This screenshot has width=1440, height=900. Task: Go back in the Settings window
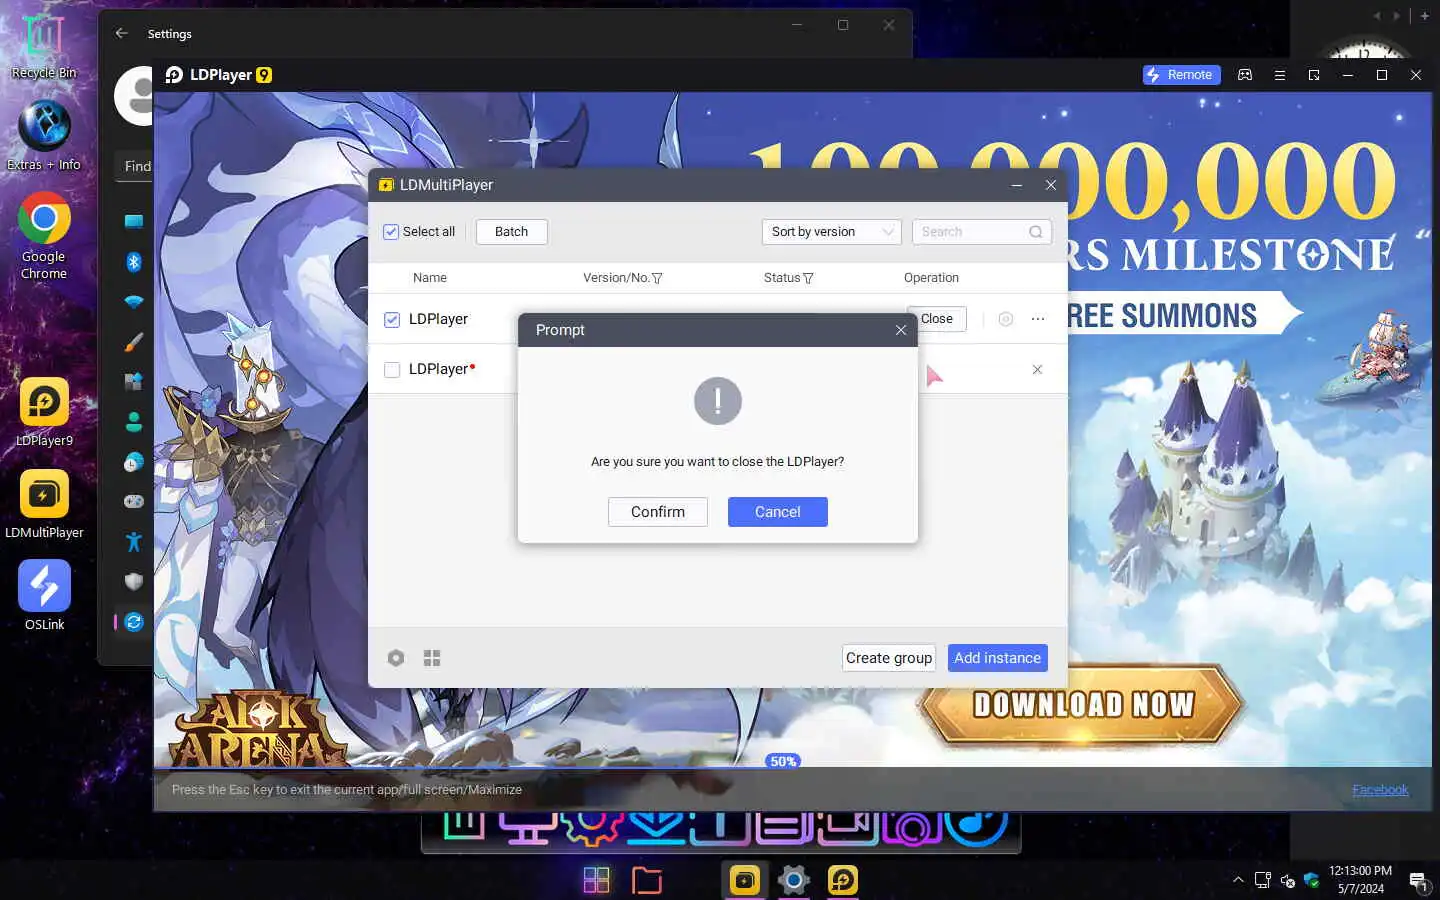(x=122, y=33)
